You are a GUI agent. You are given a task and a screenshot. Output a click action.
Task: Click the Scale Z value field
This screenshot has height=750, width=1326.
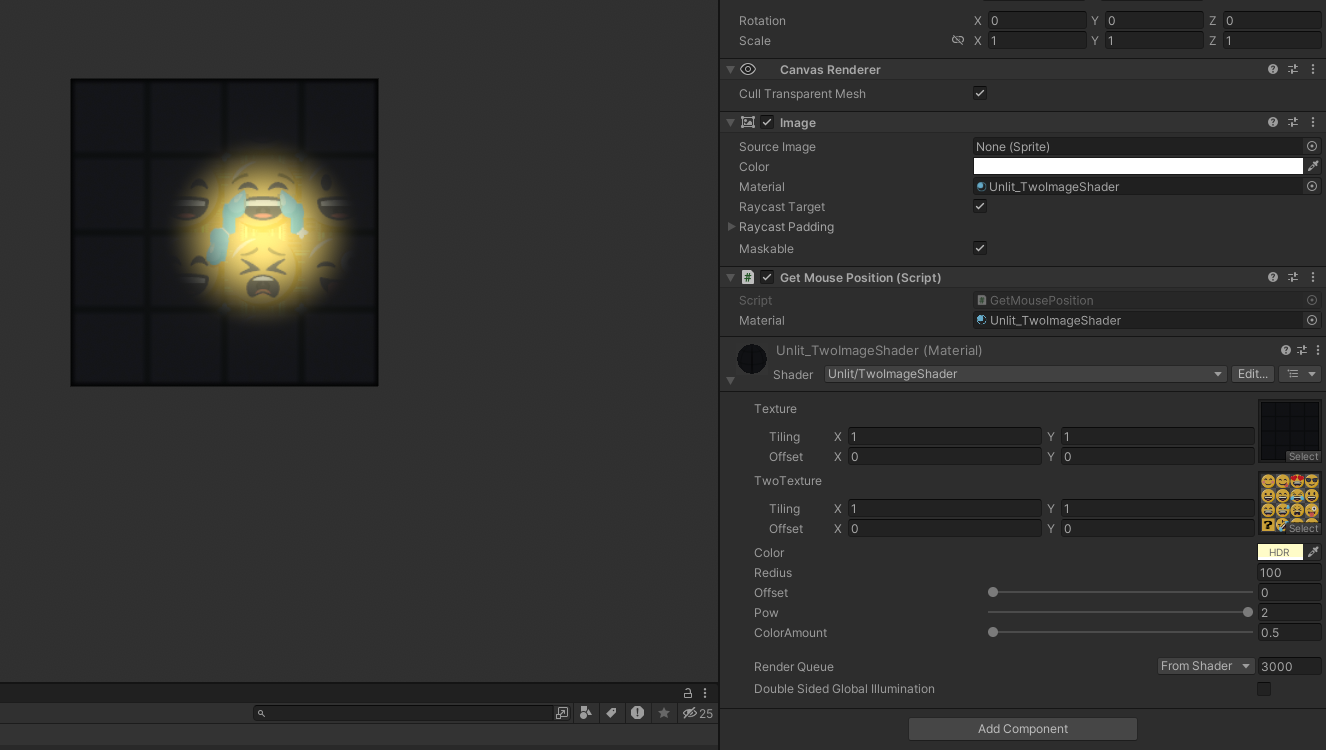pos(1273,41)
